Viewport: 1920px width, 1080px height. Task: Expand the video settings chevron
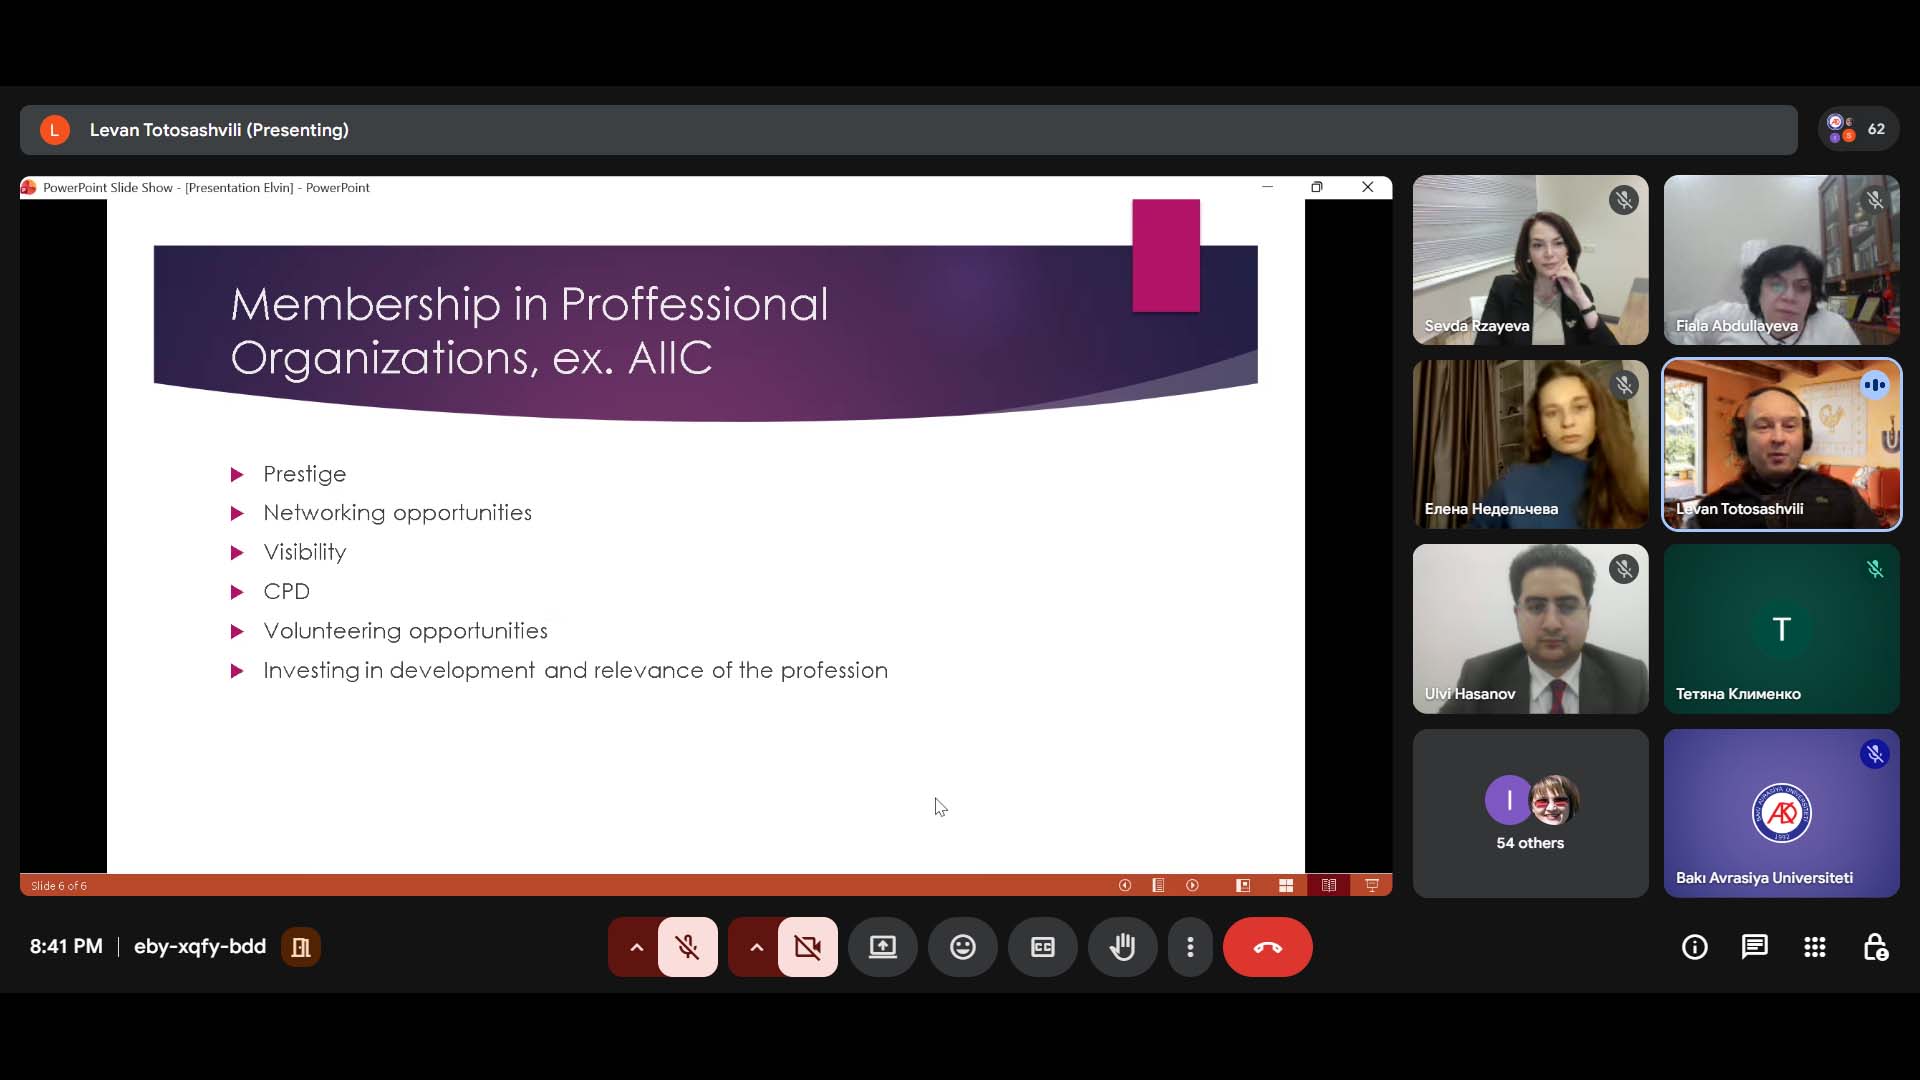756,947
